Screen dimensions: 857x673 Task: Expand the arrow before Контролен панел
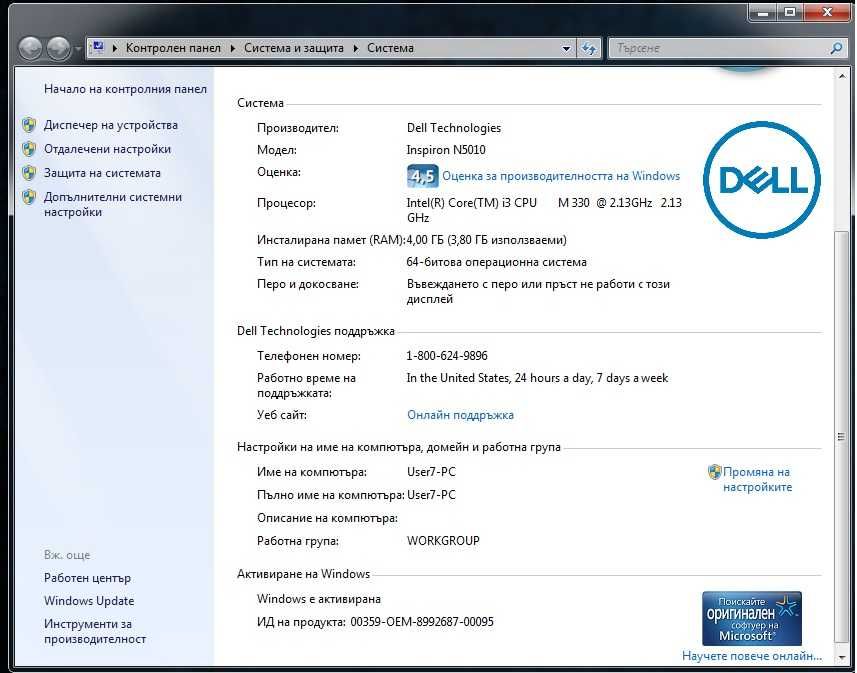[115, 48]
